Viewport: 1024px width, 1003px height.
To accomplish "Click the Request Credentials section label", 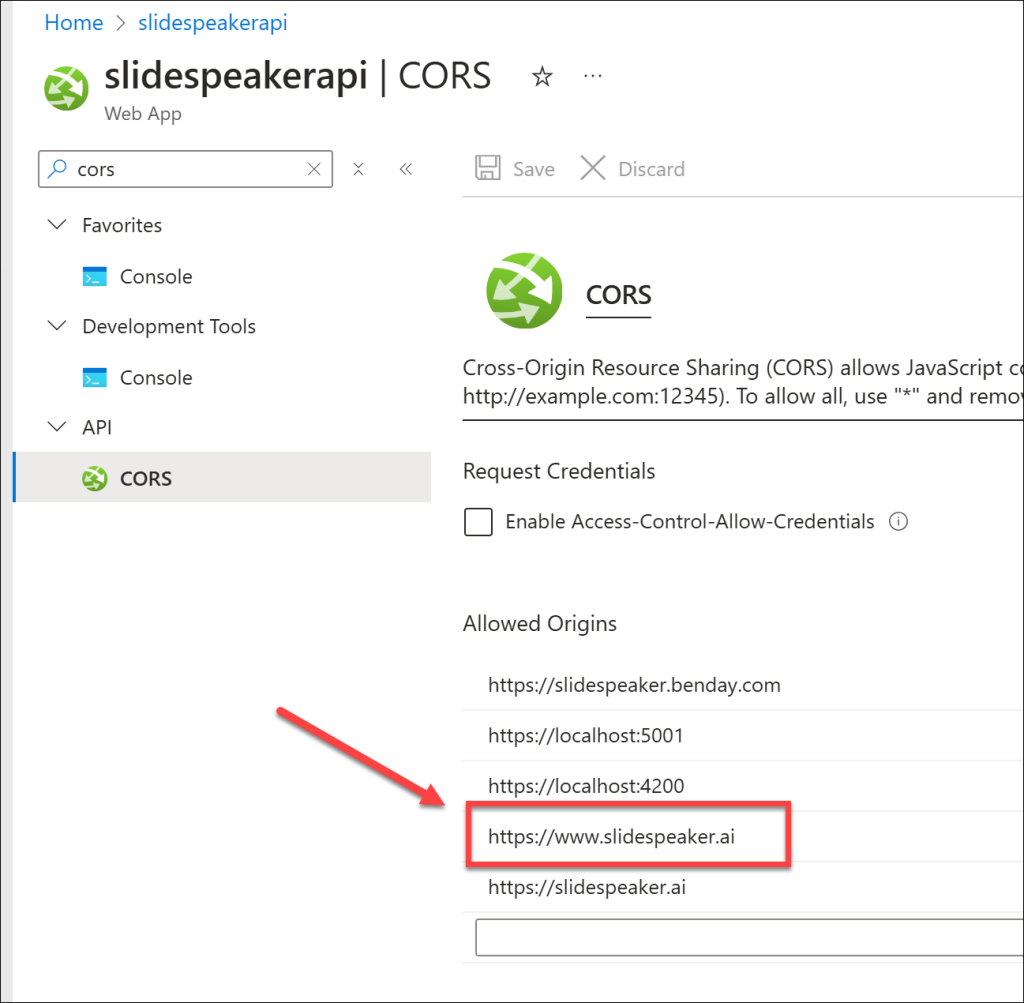I will 559,471.
